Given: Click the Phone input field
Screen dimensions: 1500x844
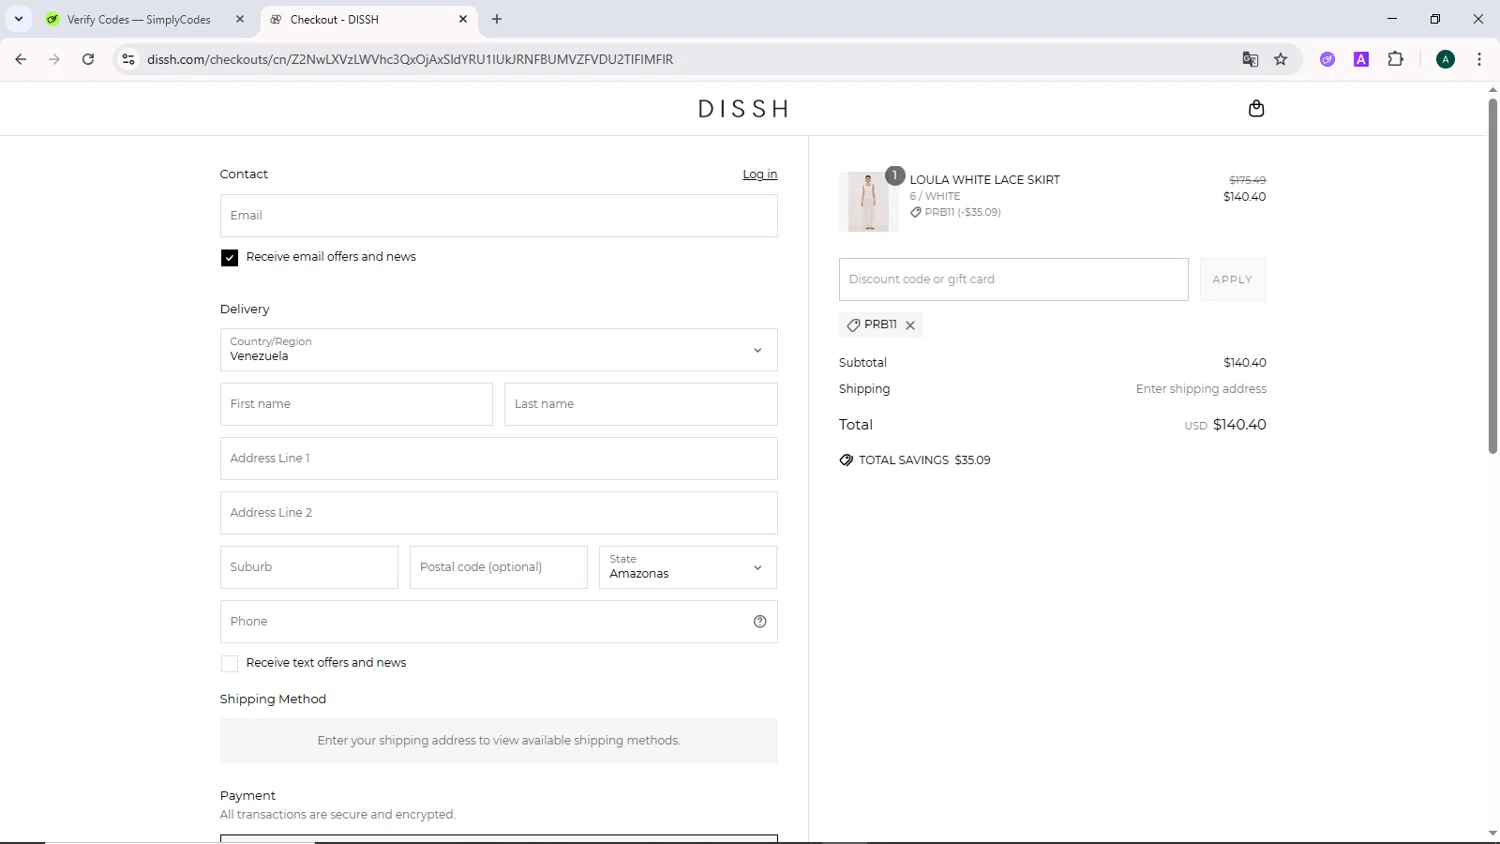Looking at the screenshot, I should click(498, 622).
